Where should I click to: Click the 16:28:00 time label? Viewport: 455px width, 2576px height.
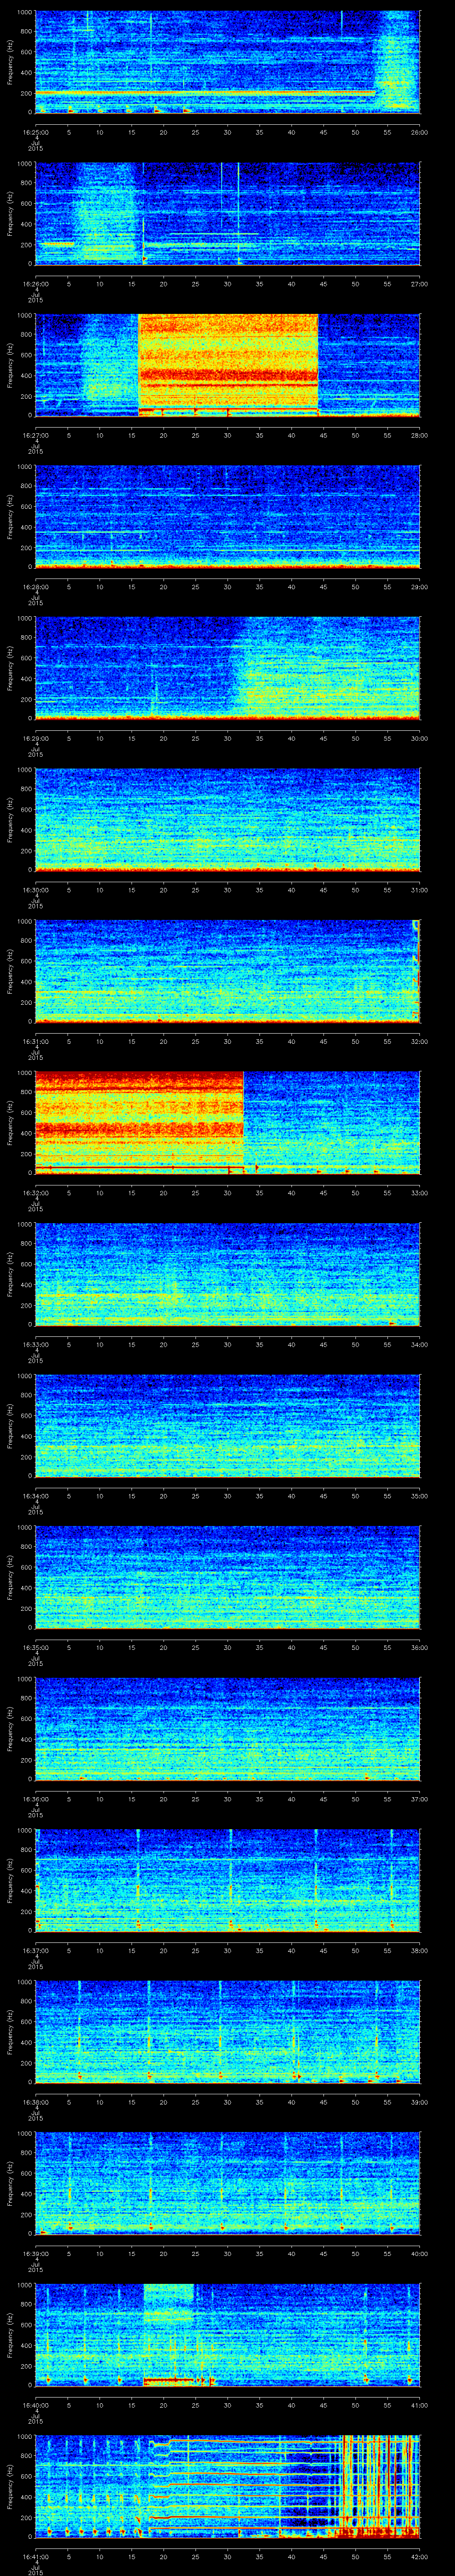[x=35, y=586]
